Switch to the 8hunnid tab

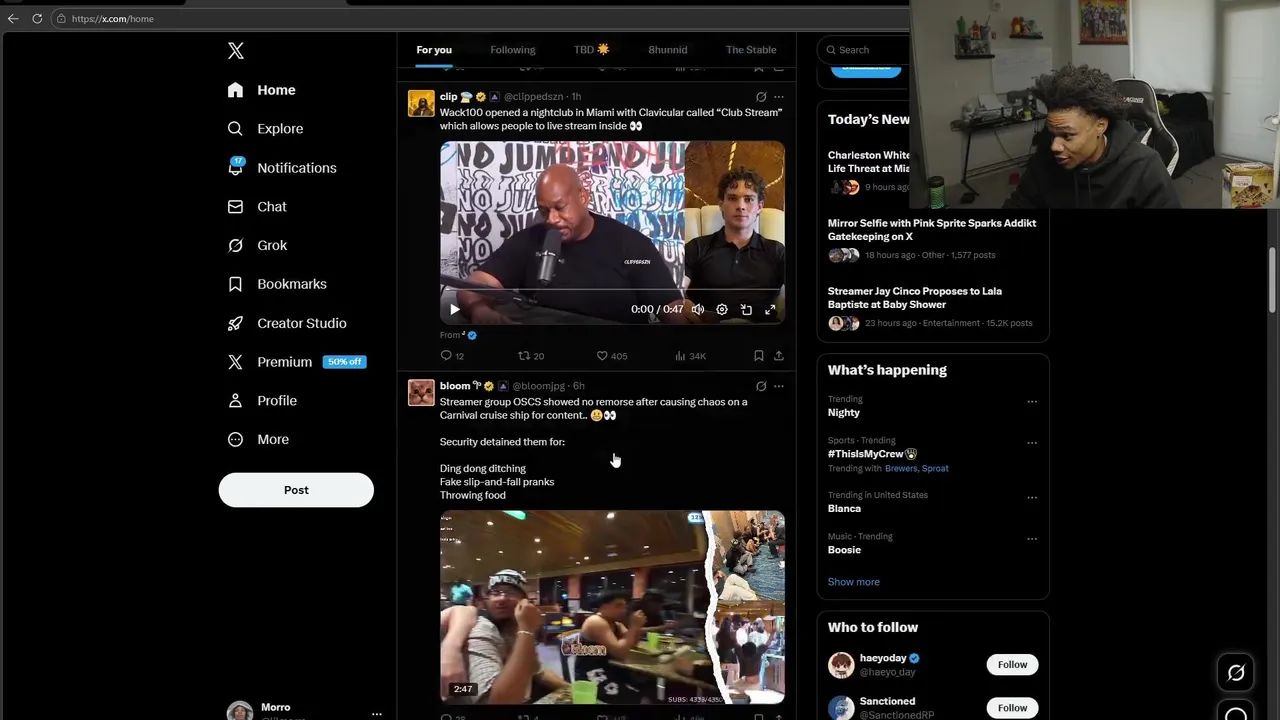(x=668, y=50)
